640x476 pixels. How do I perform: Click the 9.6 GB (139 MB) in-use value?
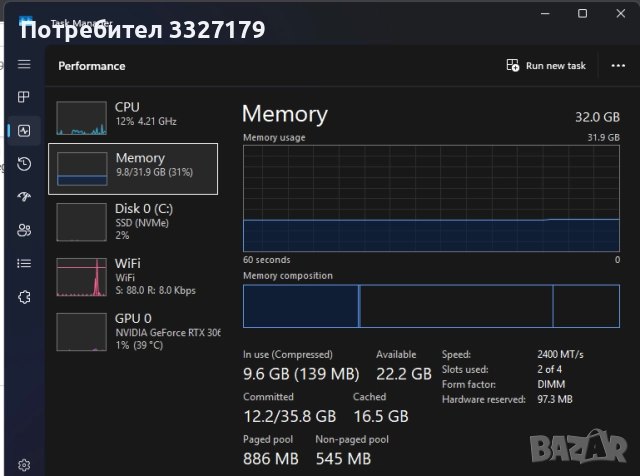pyautogui.click(x=301, y=374)
